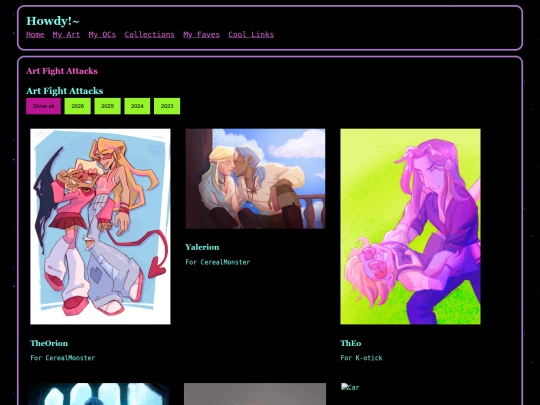Viewport: 540px width, 405px height.
Task: Open the blue window artwork thumbnail
Action: (x=98, y=394)
